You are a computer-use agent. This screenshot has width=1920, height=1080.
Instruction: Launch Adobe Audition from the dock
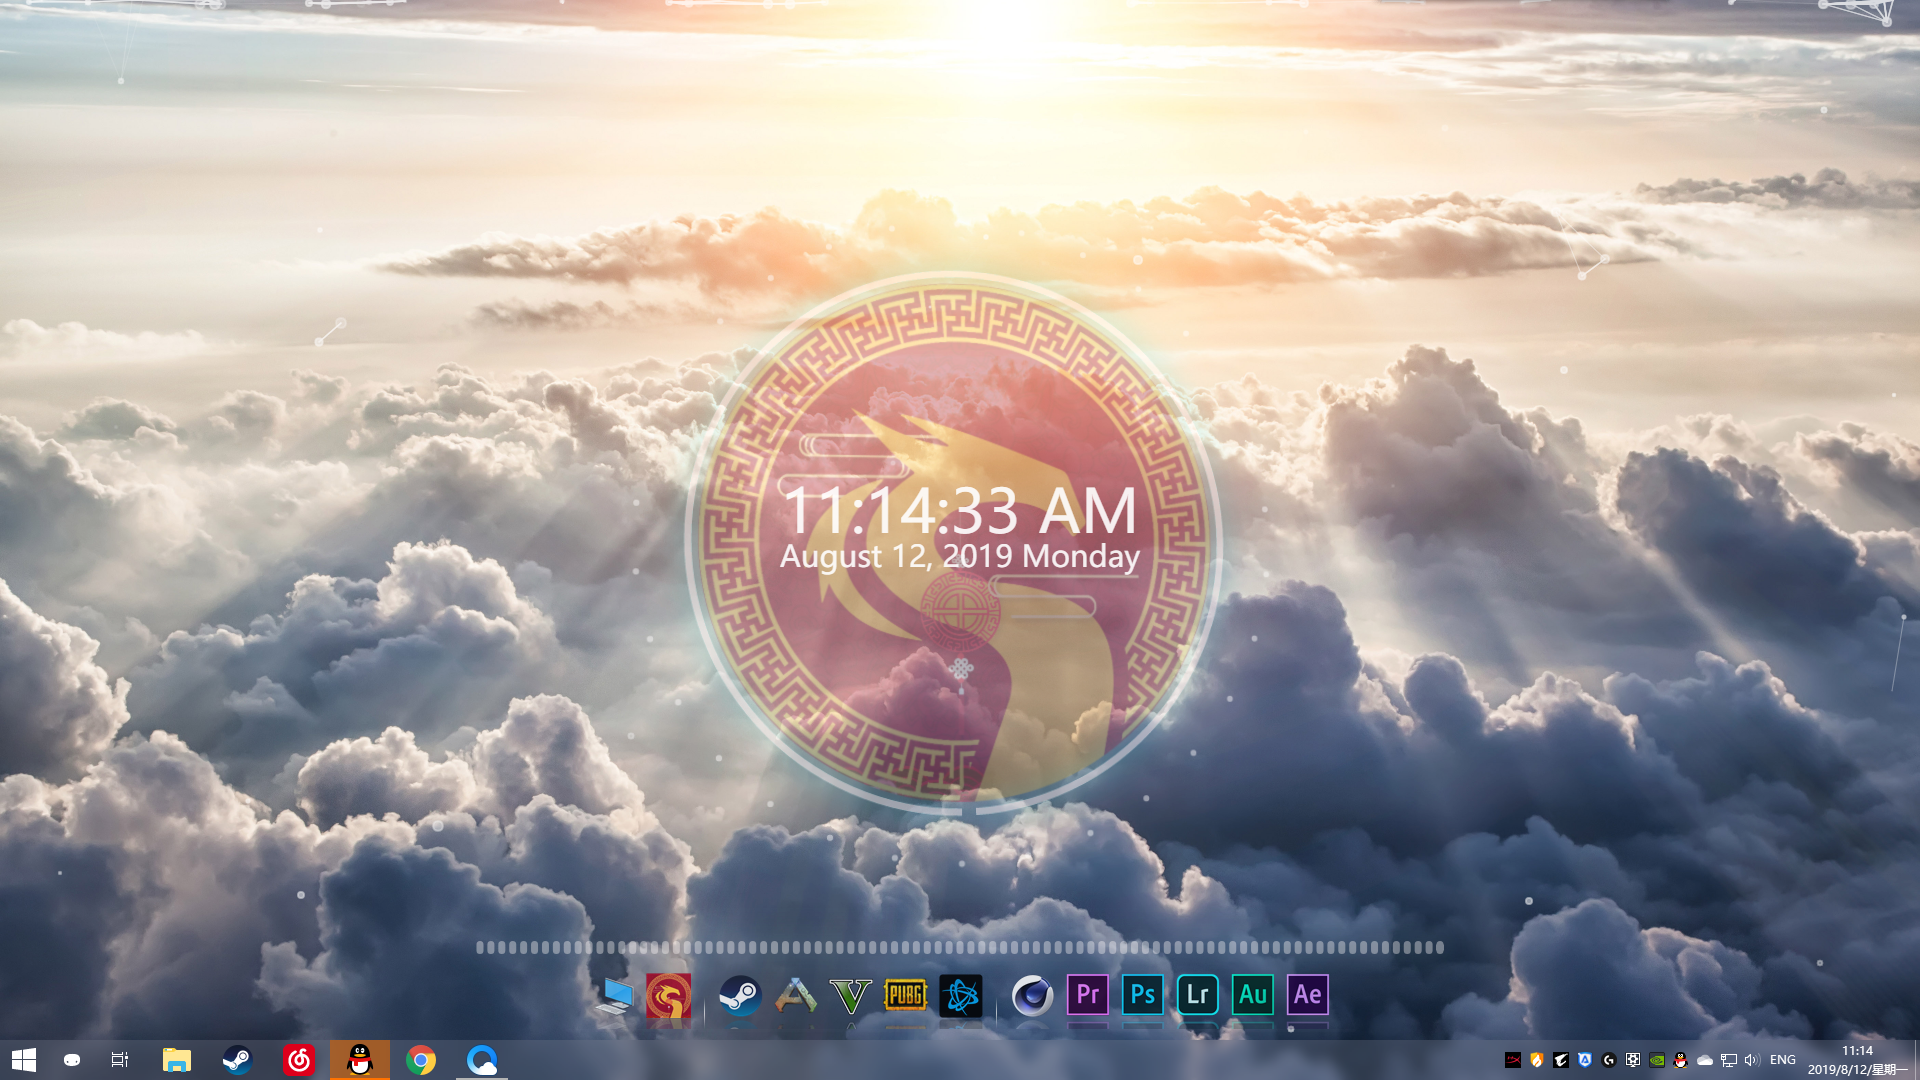[1252, 995]
